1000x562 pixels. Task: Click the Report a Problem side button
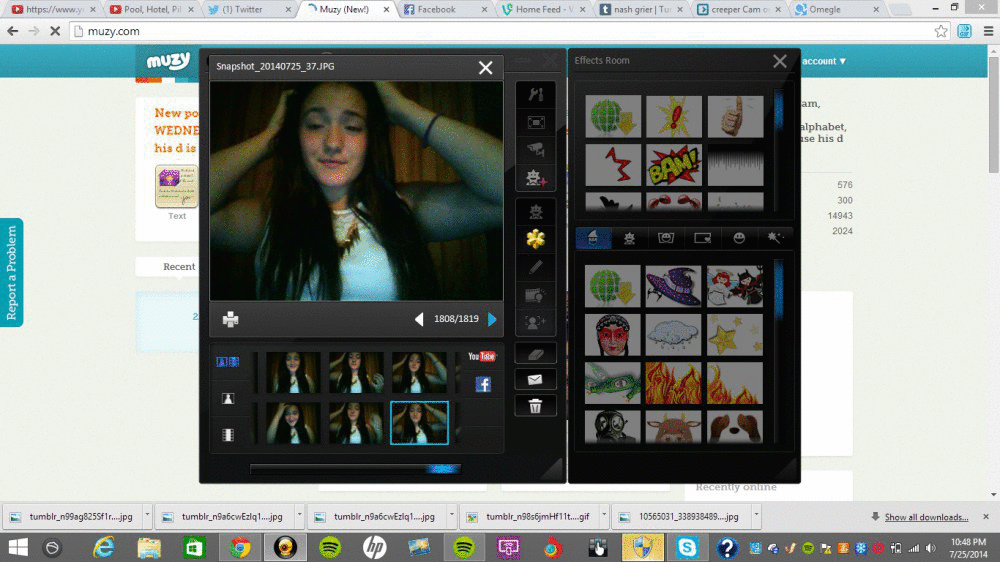click(x=12, y=272)
